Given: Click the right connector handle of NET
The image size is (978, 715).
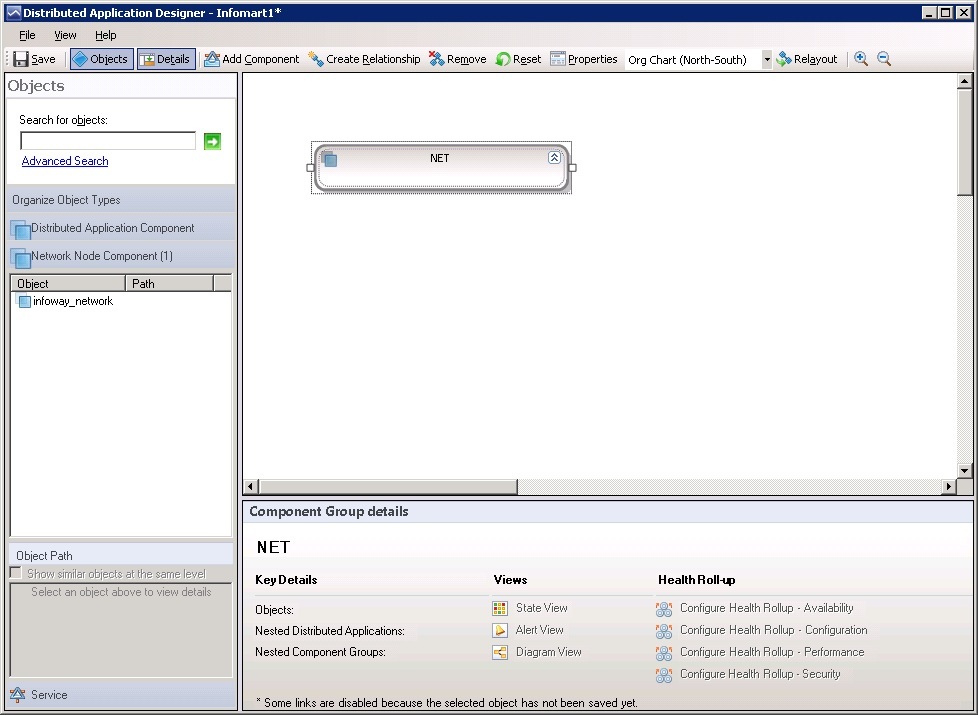Looking at the screenshot, I should coord(572,168).
